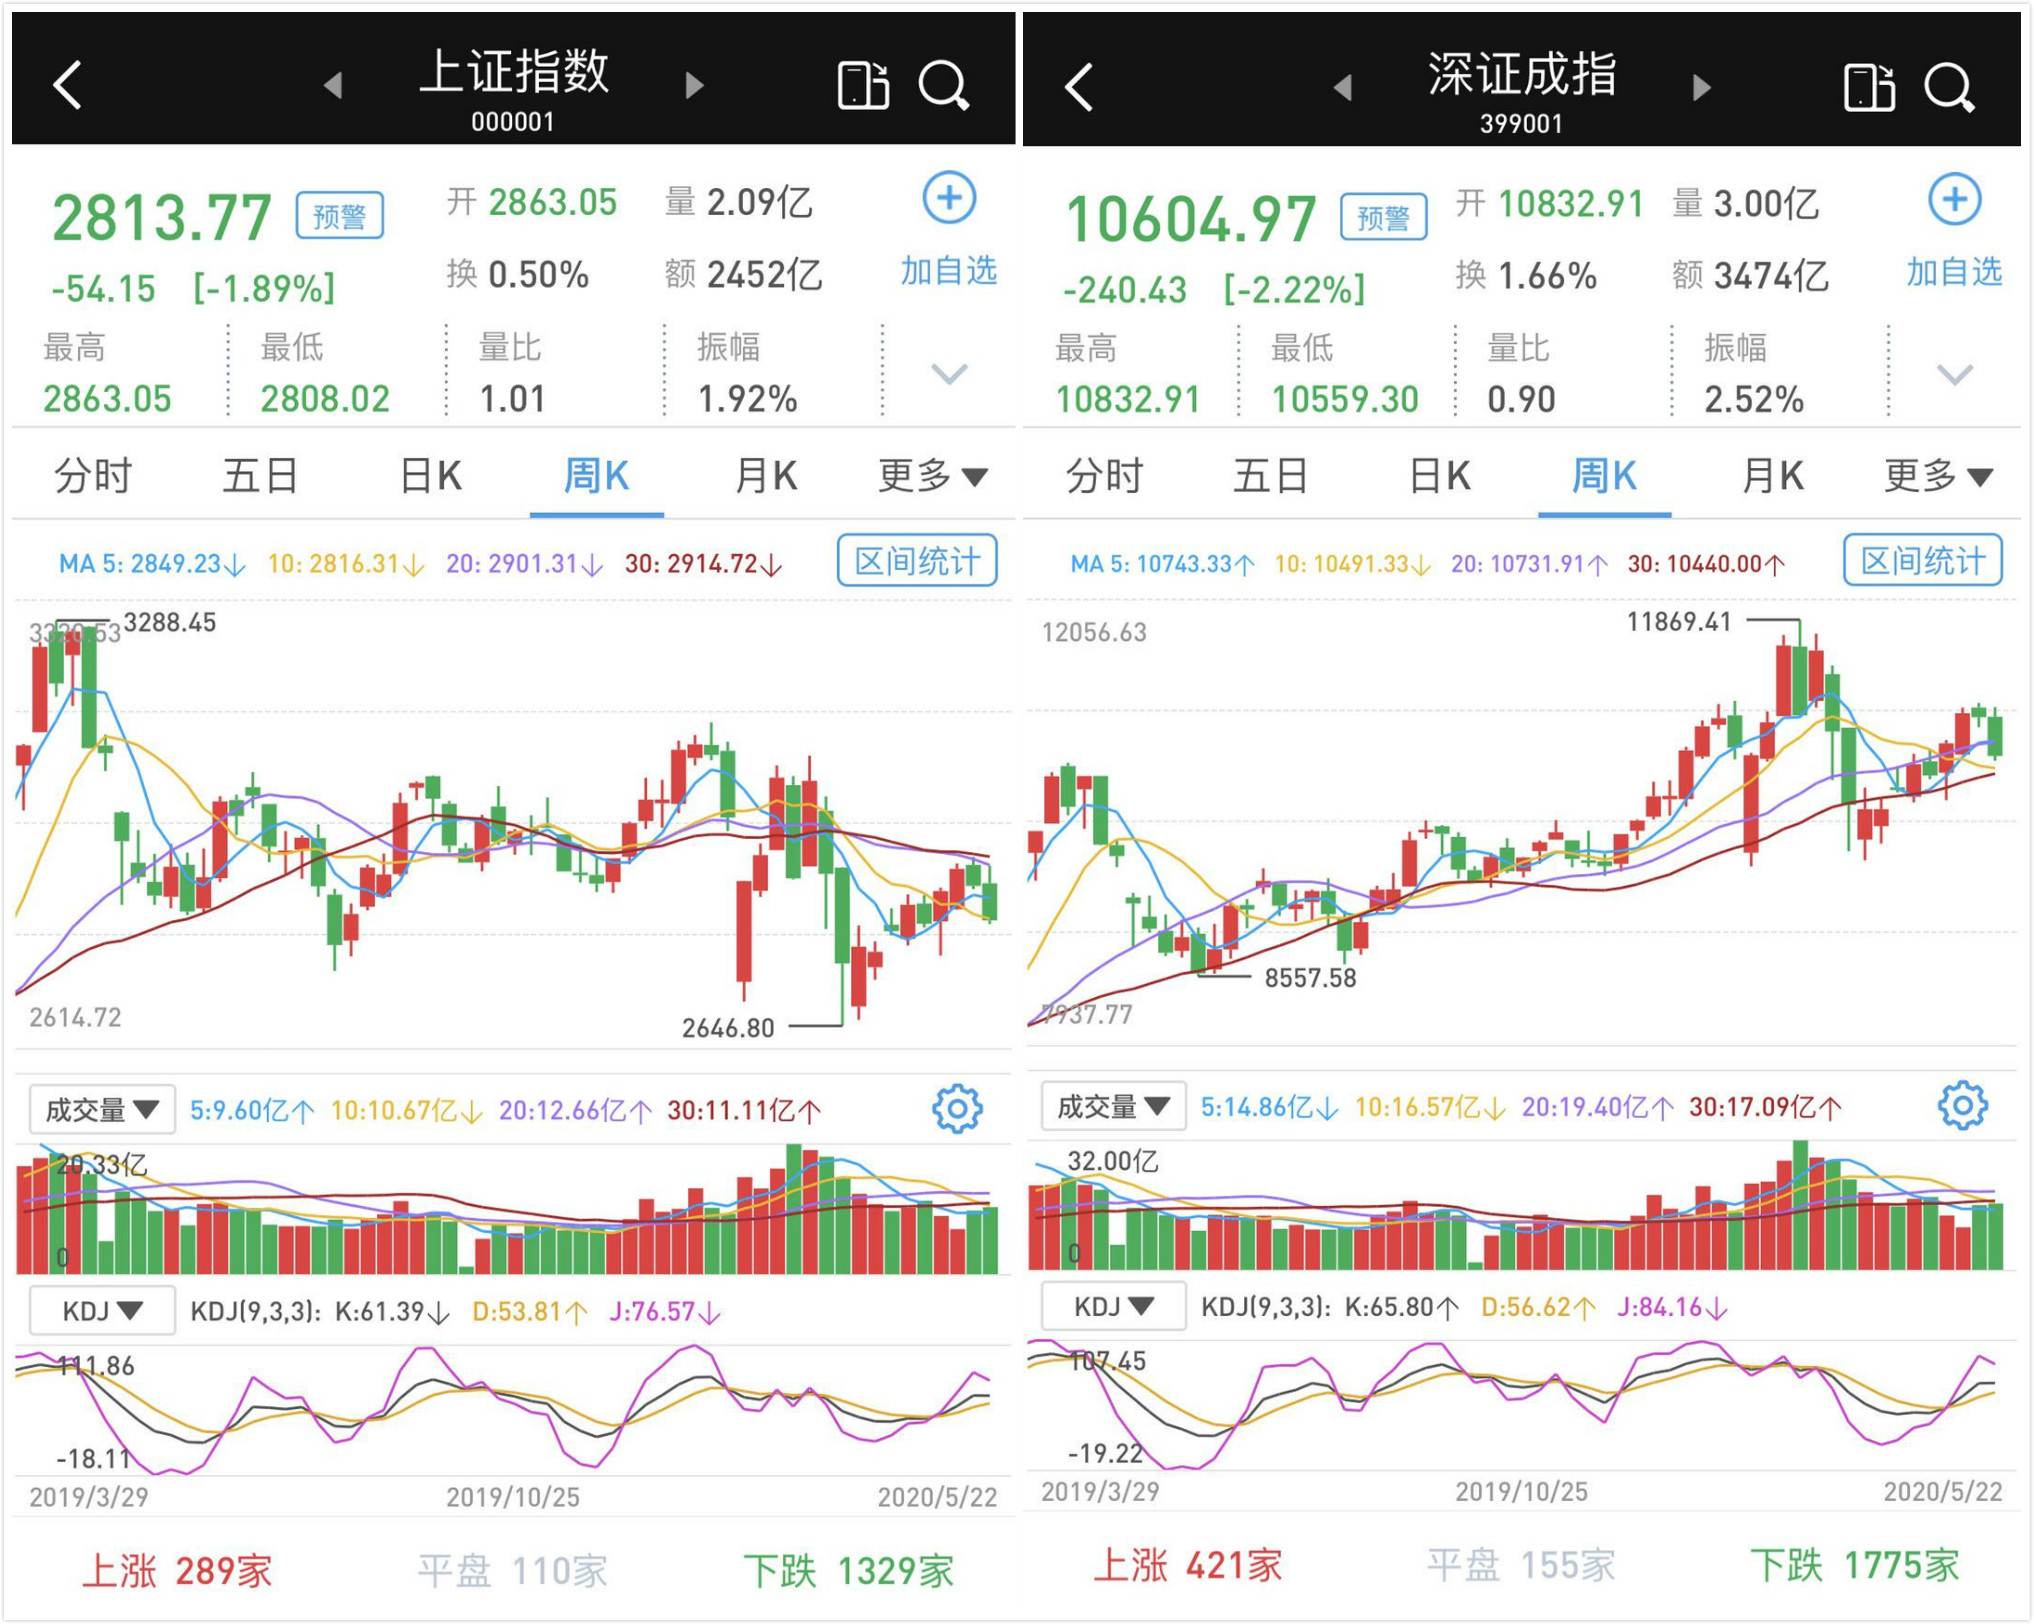Open 更多 period dropdown in 上证指数 panel
2034x1624 pixels.
933,476
